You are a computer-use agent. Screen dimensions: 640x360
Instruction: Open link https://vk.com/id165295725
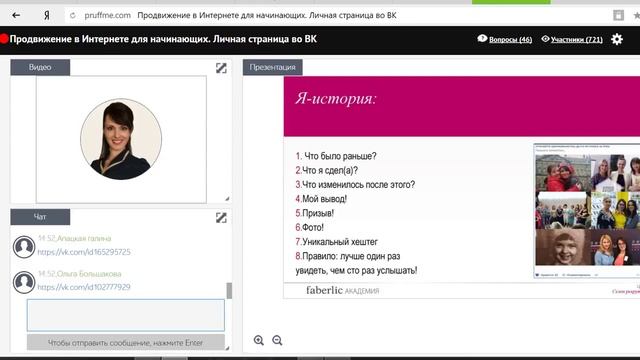84,252
